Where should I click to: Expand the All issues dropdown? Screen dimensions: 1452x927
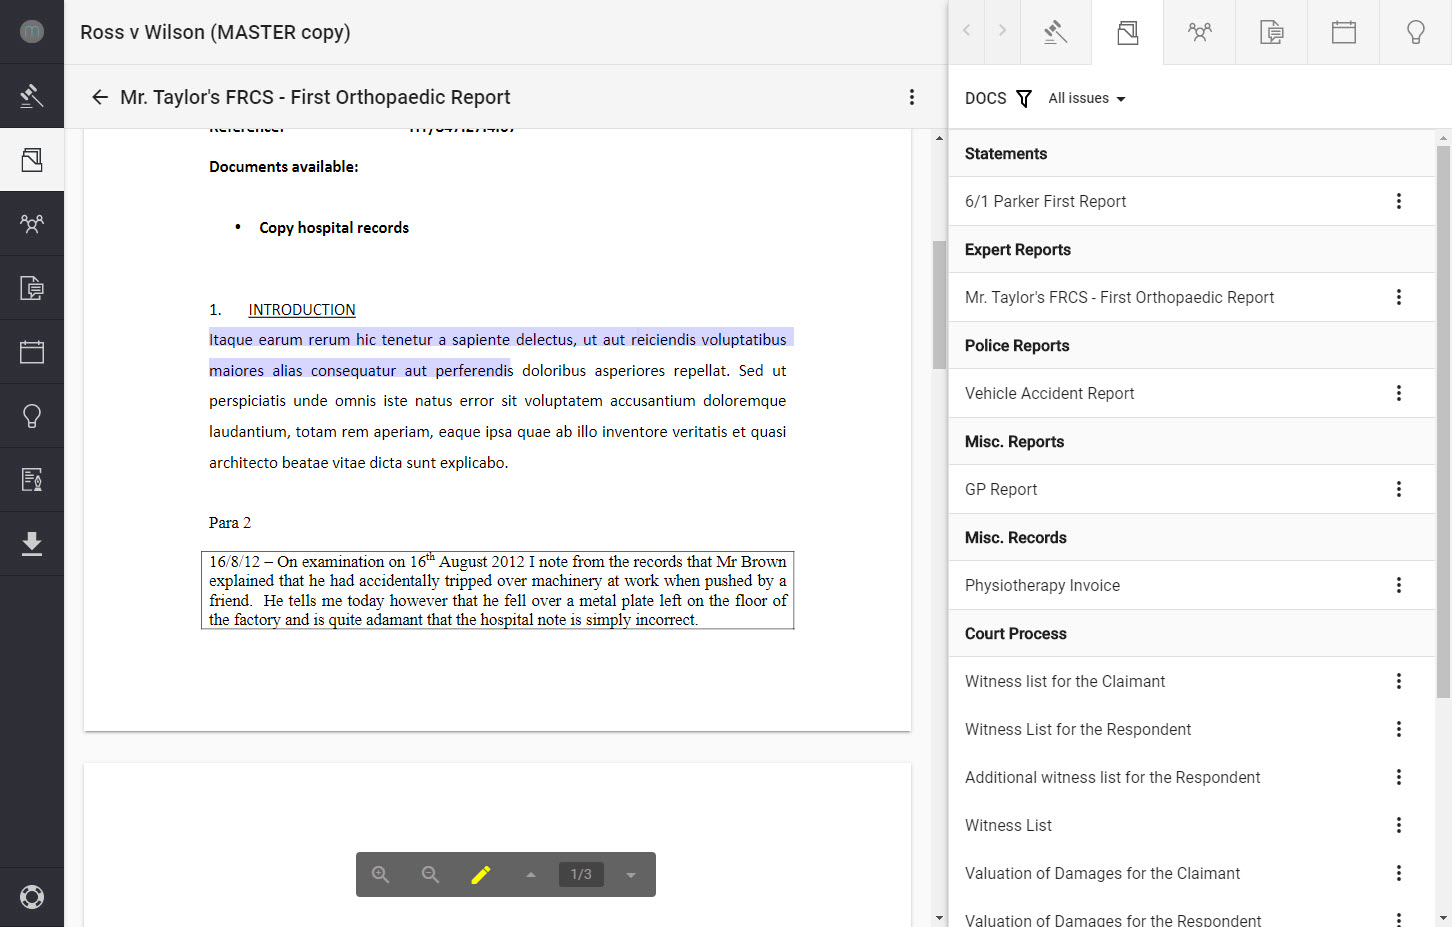click(1087, 98)
